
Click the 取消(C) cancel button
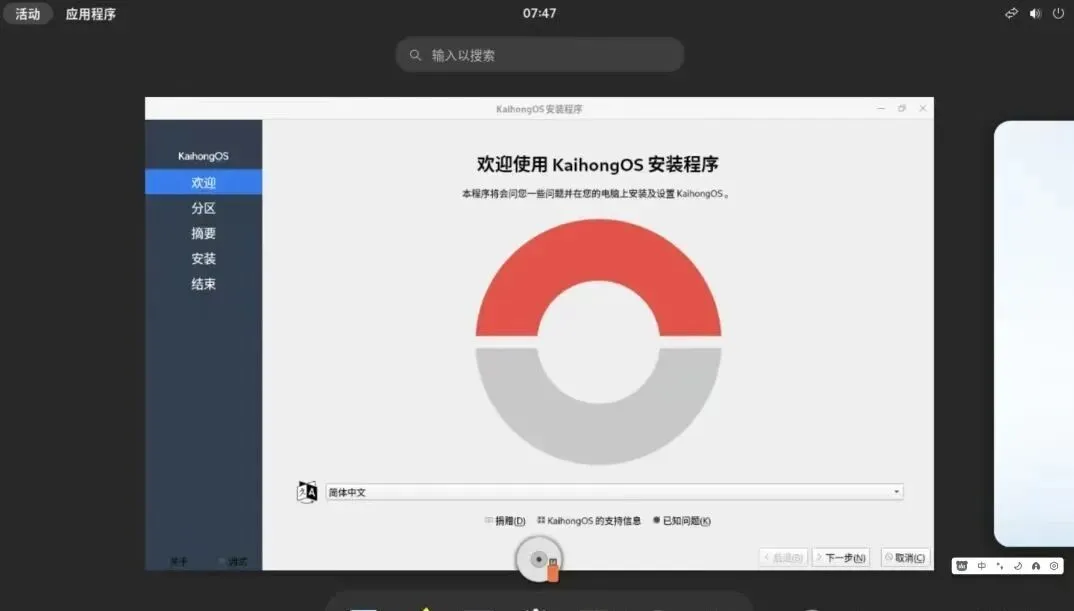coord(905,558)
